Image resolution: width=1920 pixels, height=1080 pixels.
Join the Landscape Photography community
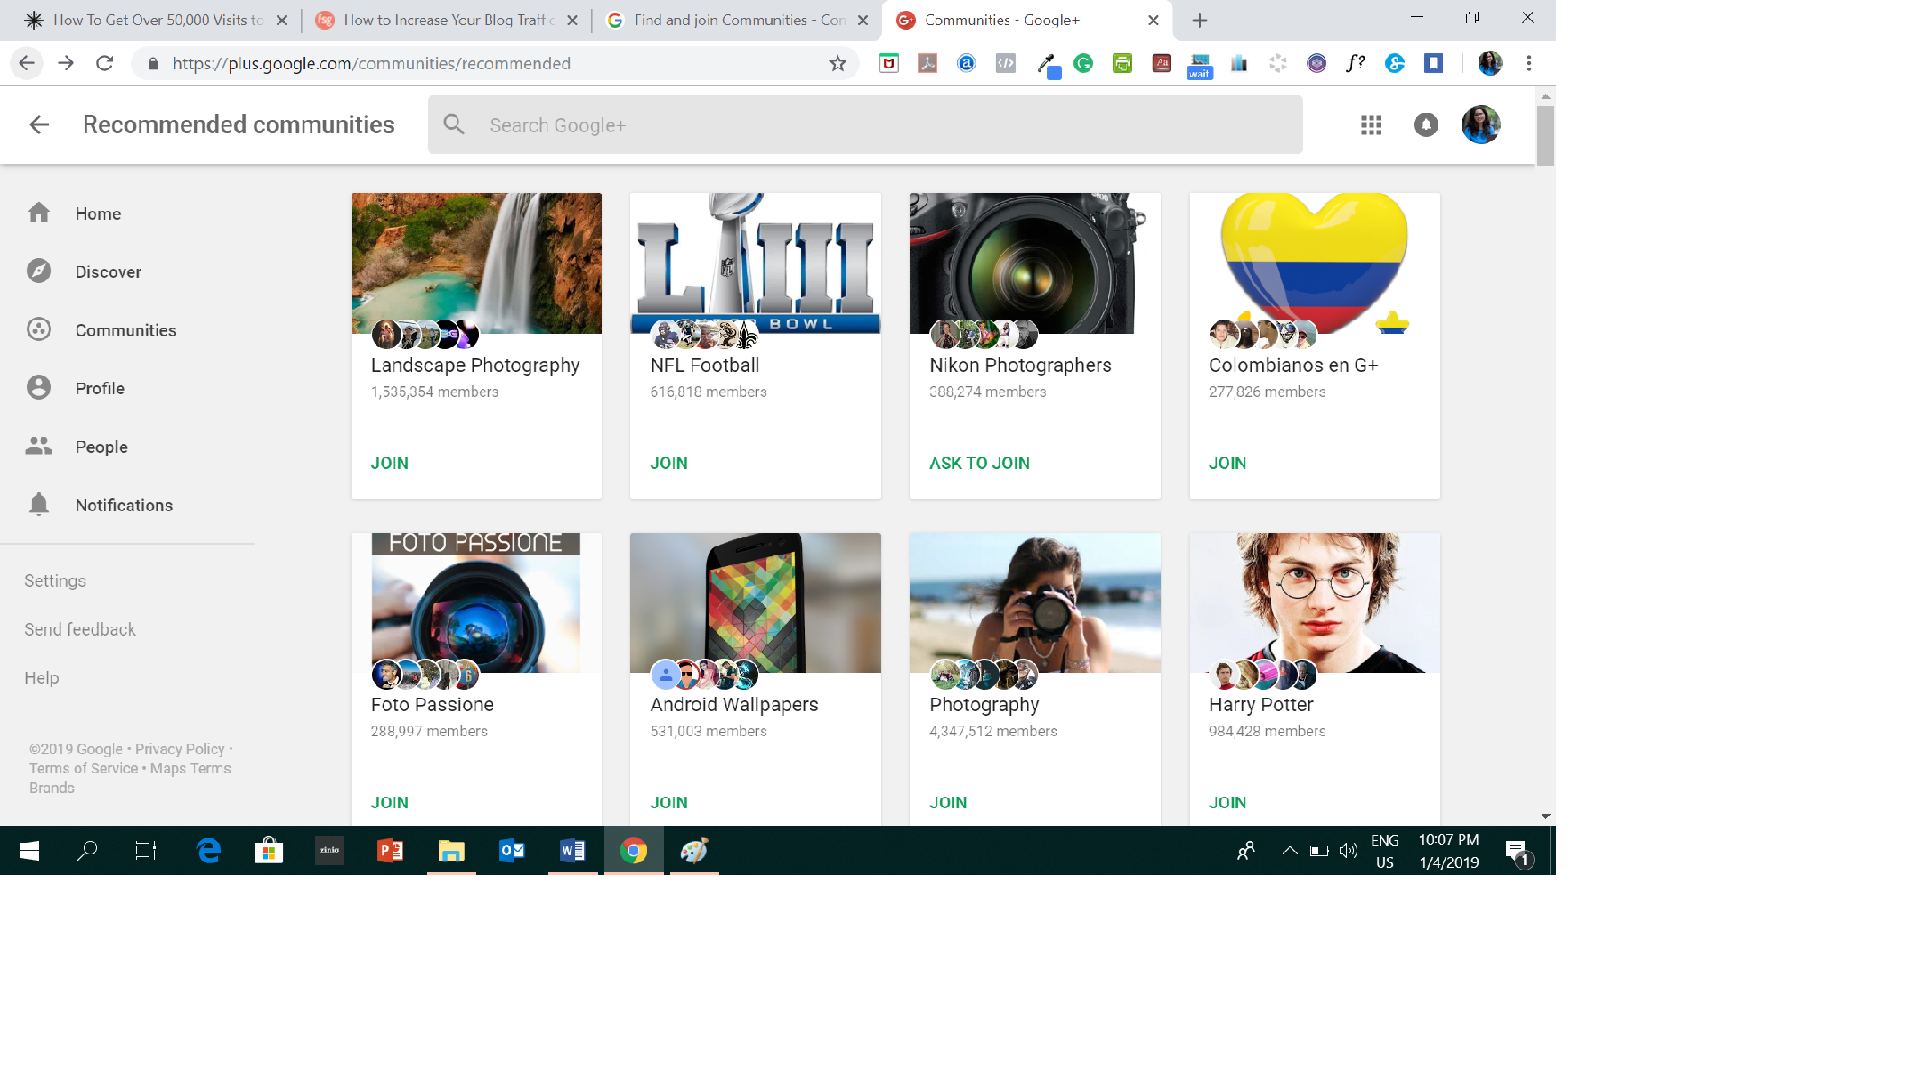click(390, 463)
